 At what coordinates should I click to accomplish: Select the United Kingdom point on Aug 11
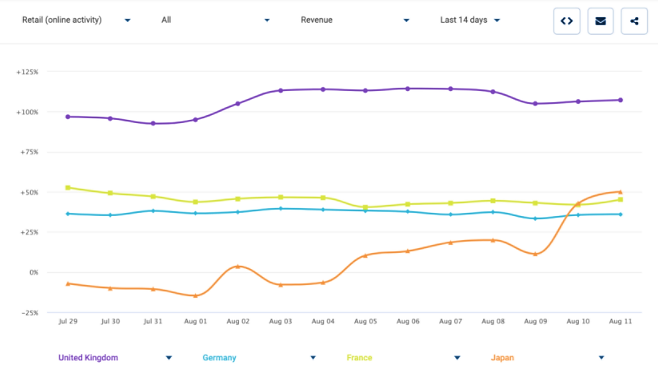(x=620, y=100)
